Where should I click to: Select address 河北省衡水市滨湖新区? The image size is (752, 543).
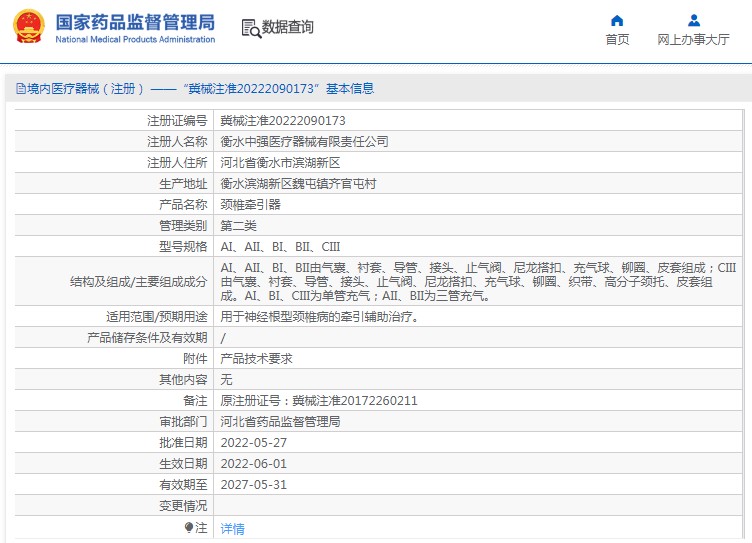pos(280,163)
